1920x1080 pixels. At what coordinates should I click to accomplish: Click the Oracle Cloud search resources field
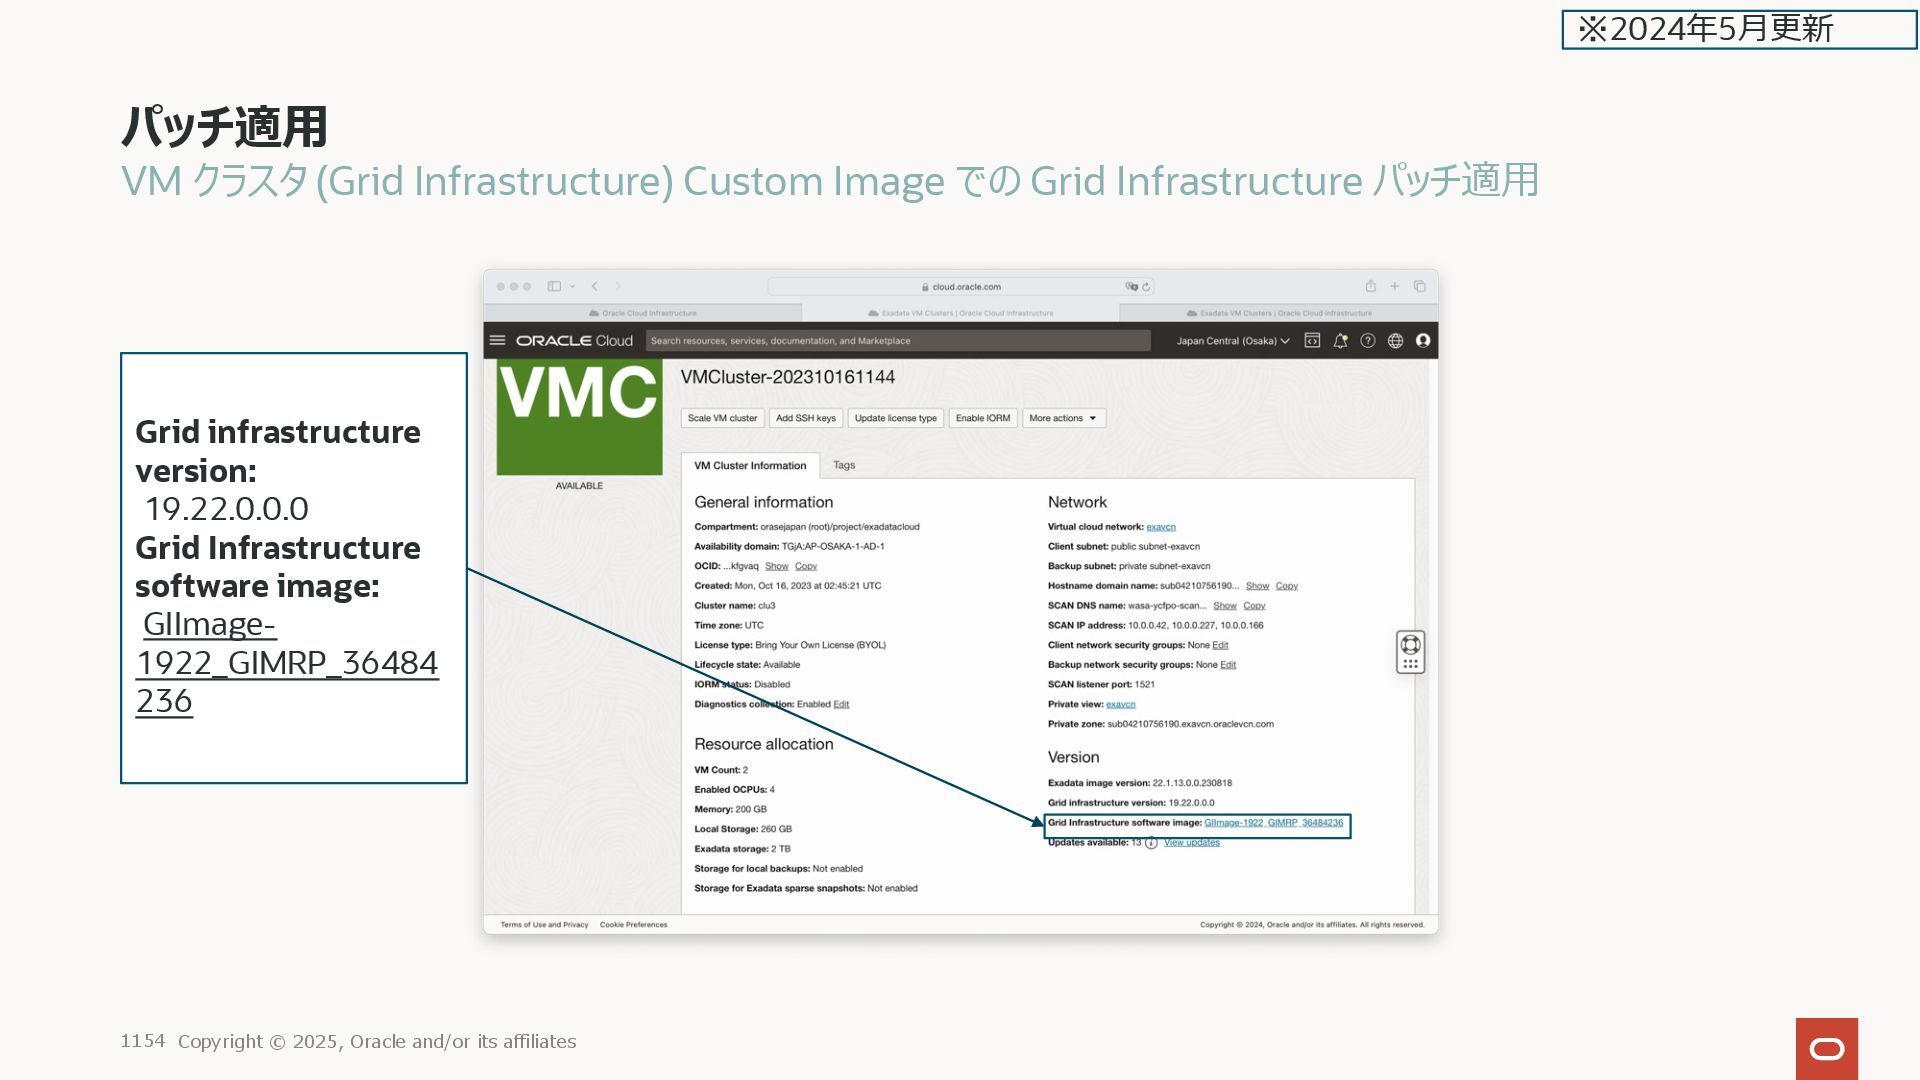point(897,341)
